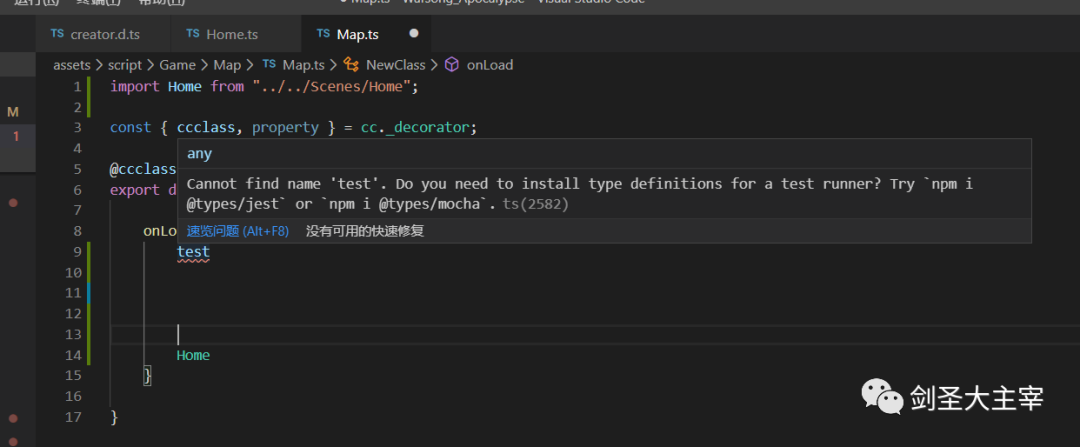This screenshot has width=1080, height=447.
Task: Open the script breadcrumb dropdown
Action: 125,65
